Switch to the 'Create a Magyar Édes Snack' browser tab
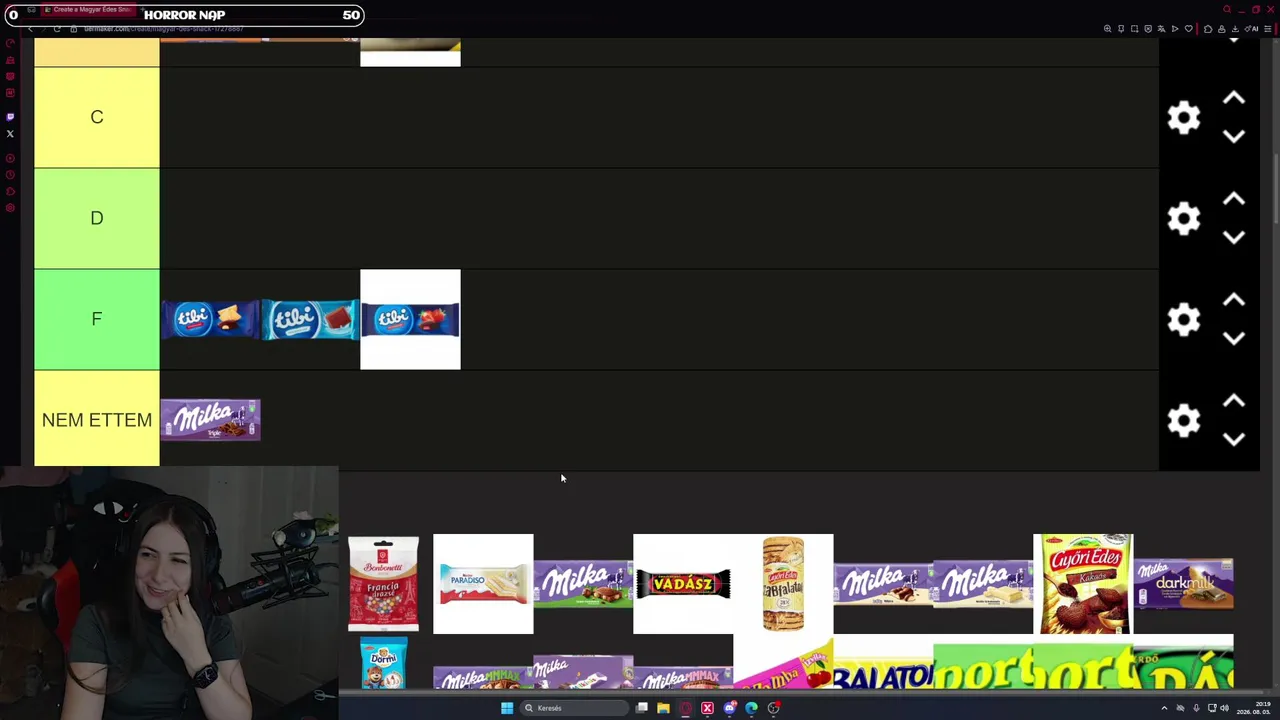 tap(90, 9)
